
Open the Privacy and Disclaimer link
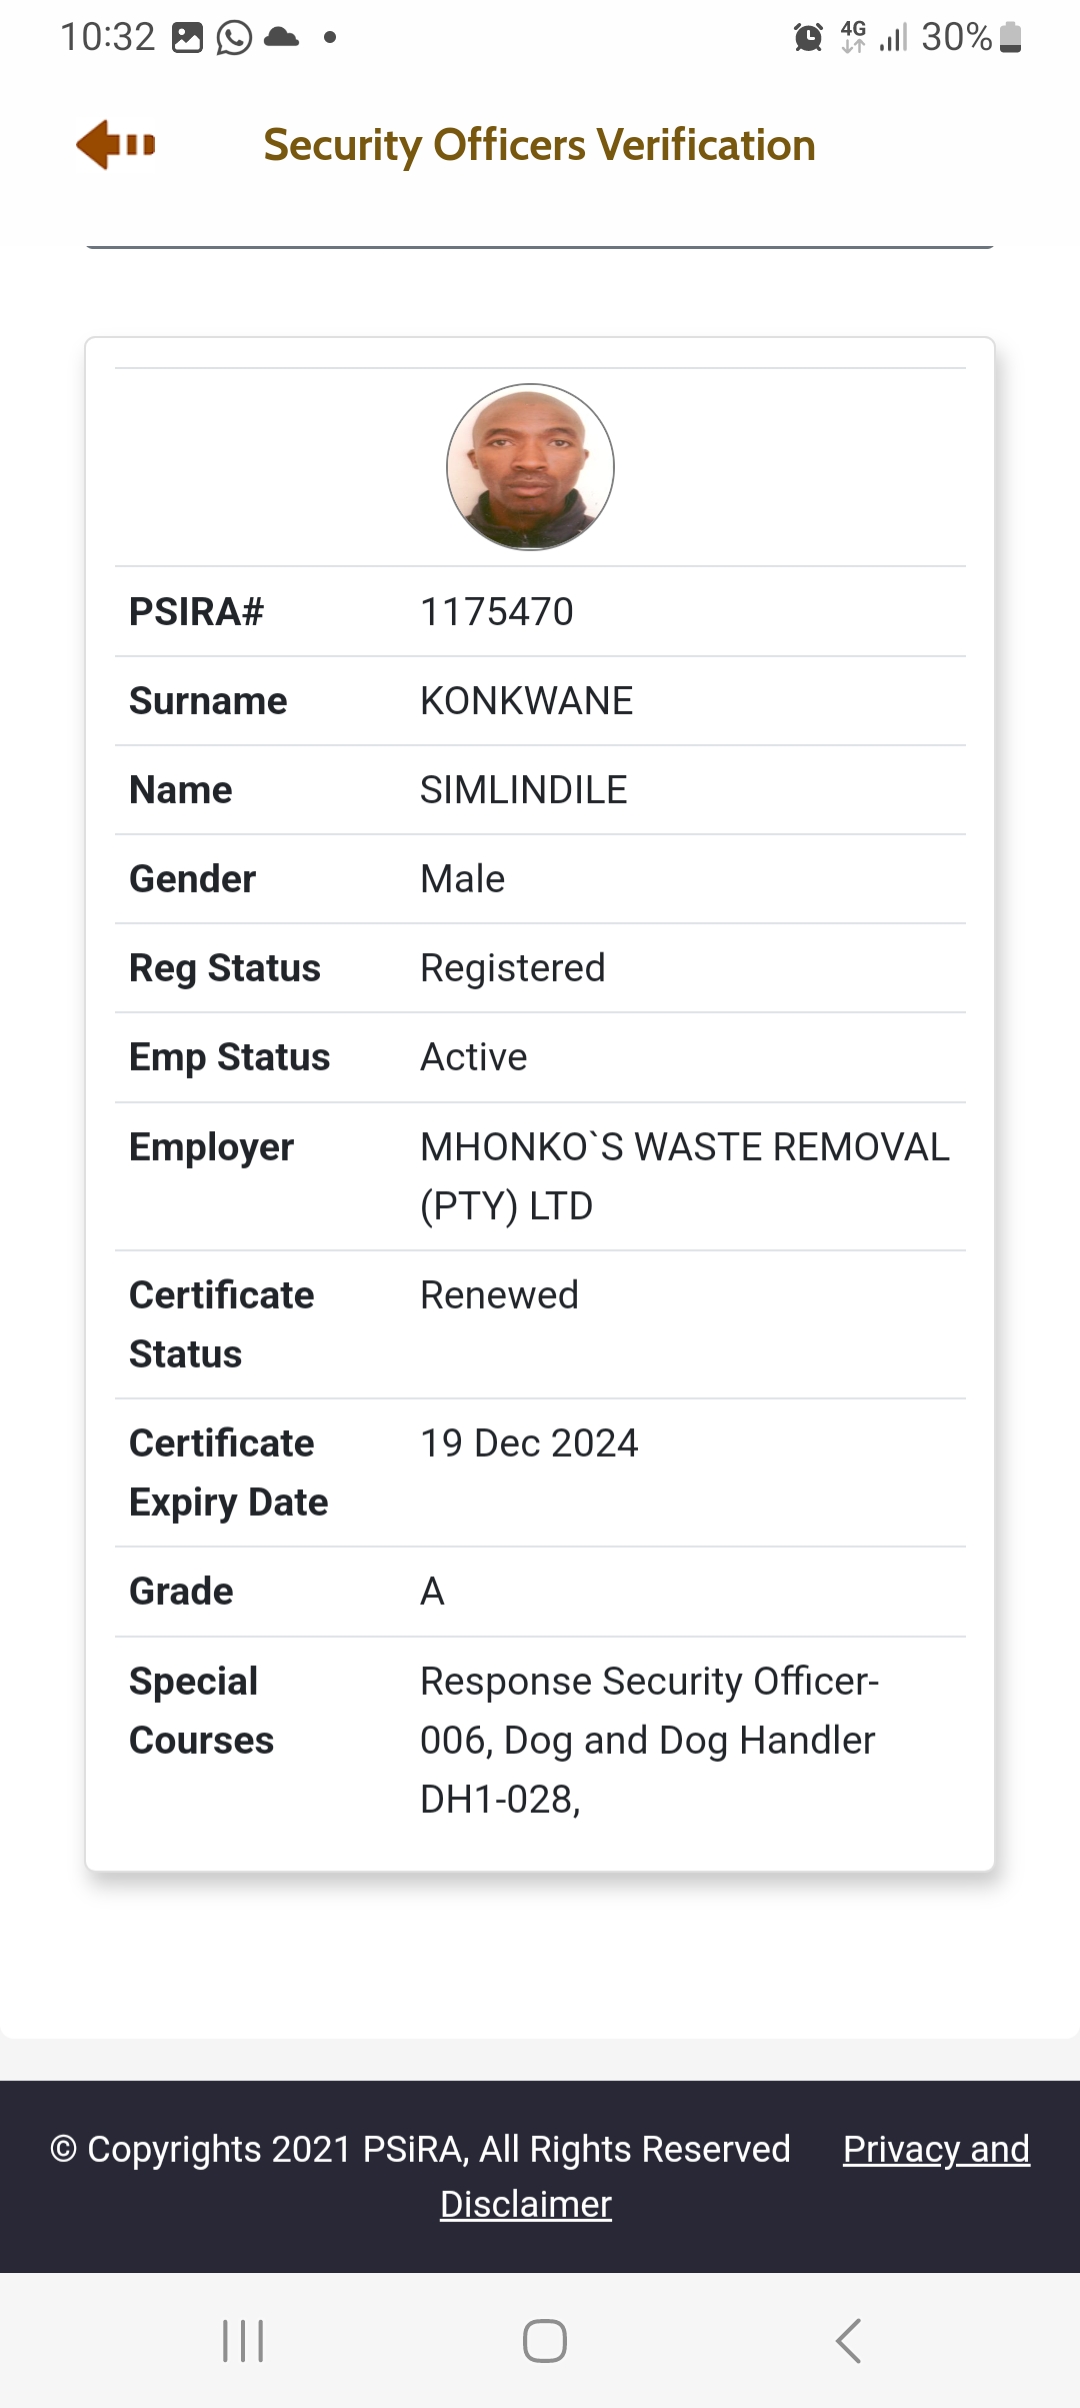tap(735, 2176)
